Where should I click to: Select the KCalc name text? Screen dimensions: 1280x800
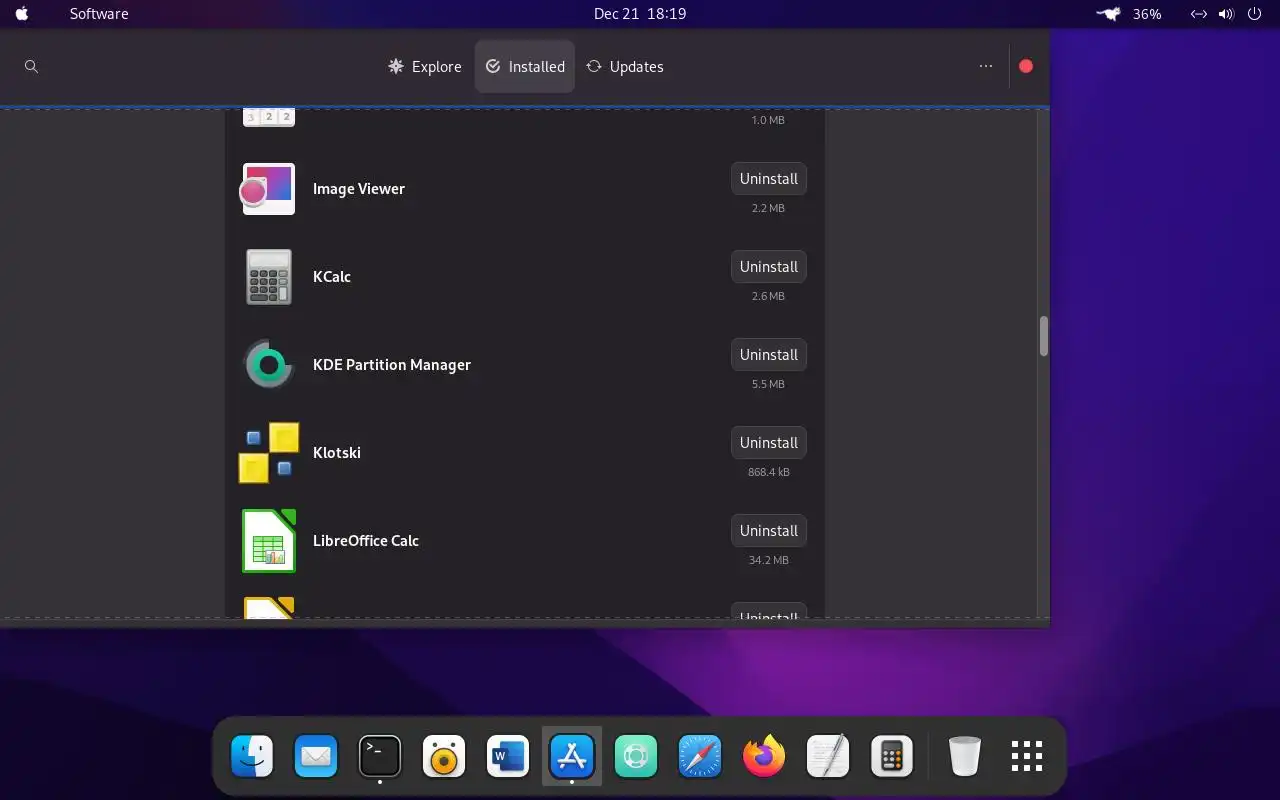point(332,277)
